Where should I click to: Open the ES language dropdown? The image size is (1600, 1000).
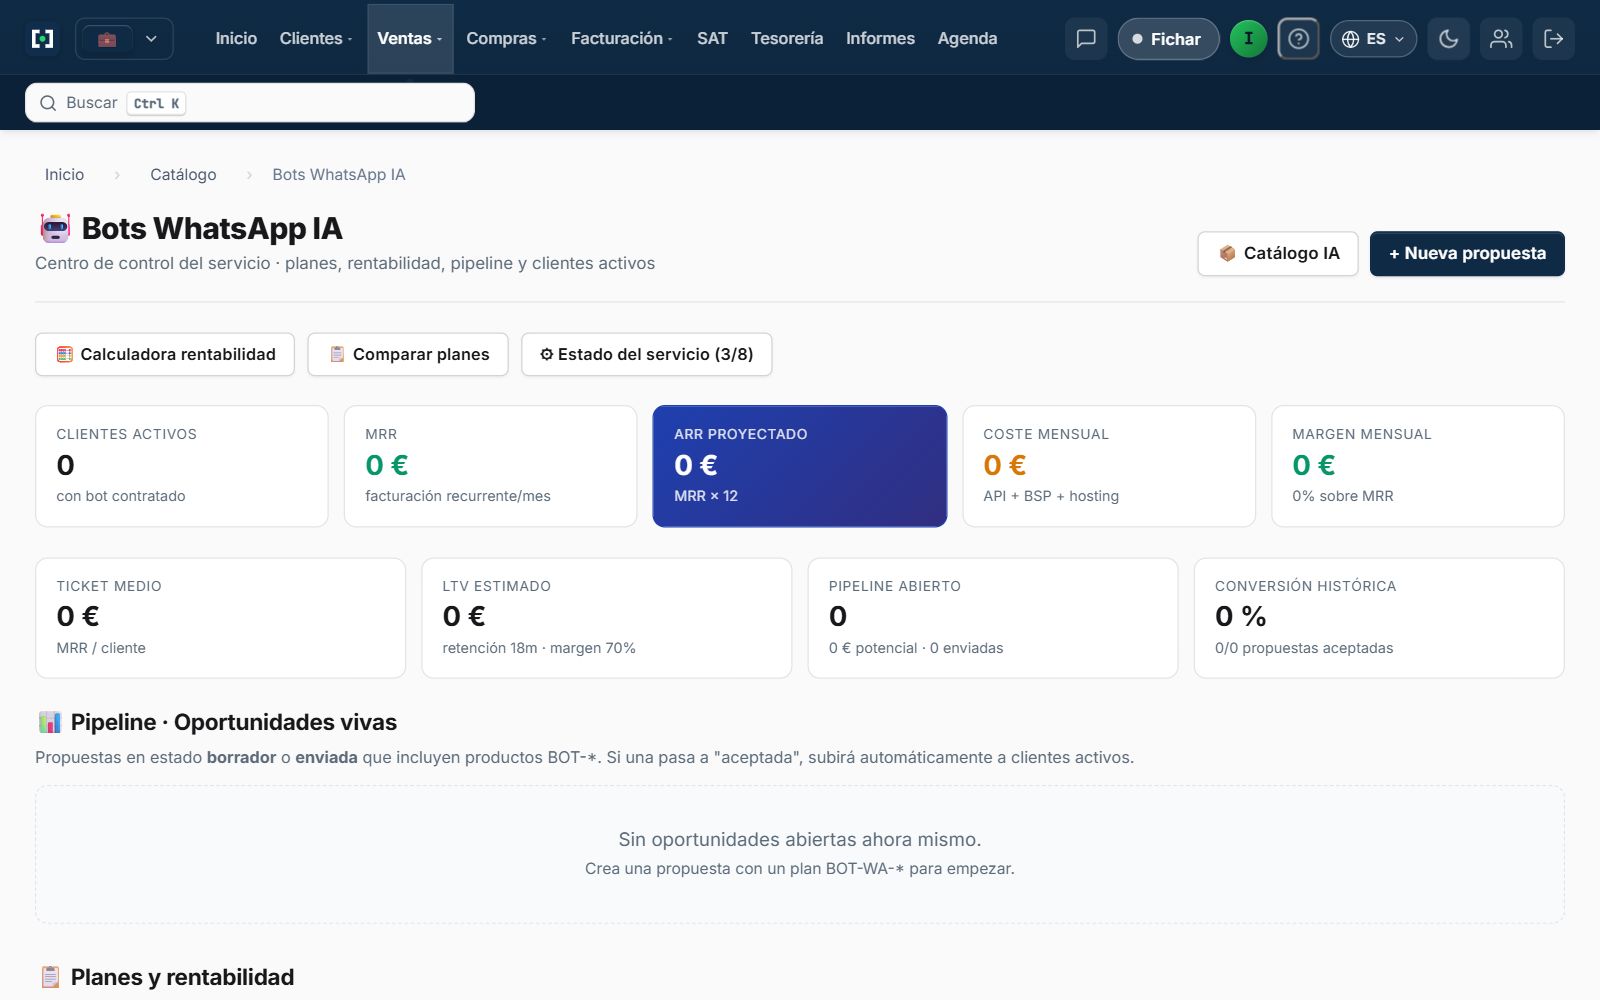point(1373,39)
